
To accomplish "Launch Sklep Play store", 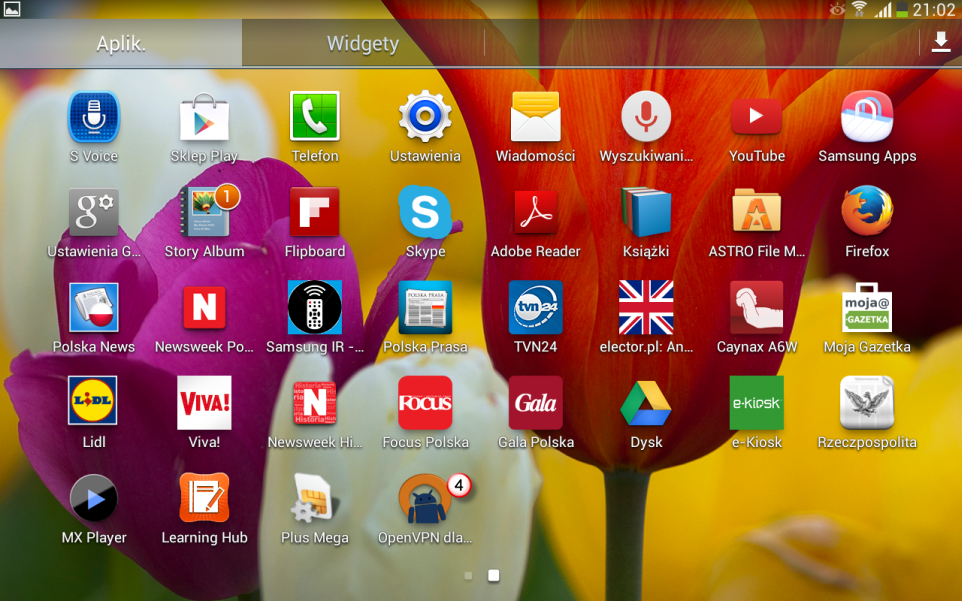I will pyautogui.click(x=204, y=117).
